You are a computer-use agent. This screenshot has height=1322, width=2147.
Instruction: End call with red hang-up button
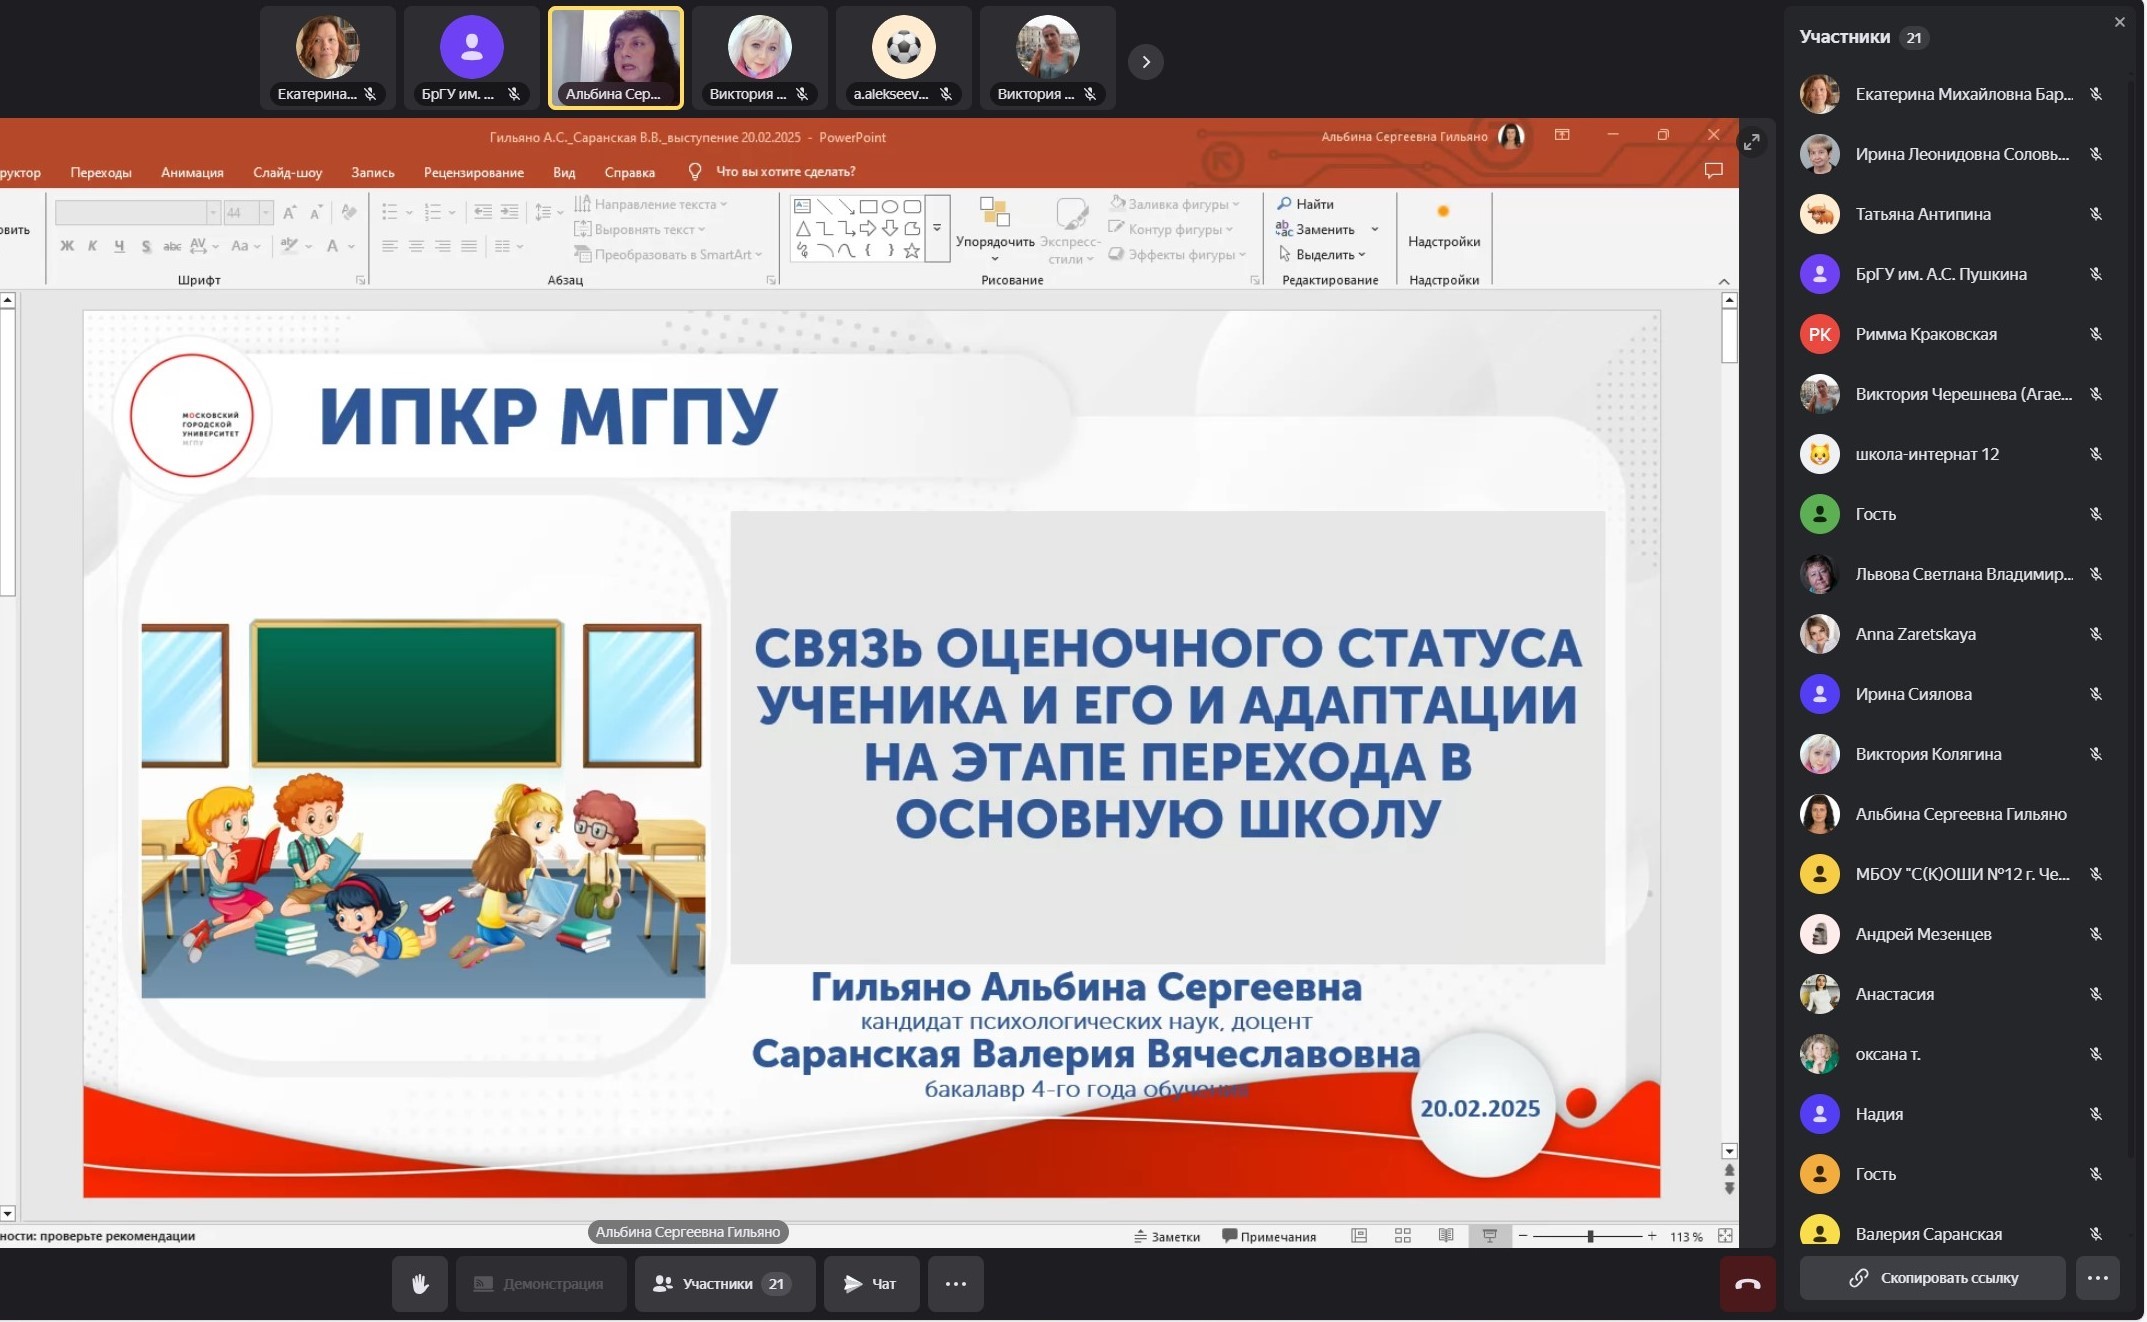click(x=1747, y=1284)
